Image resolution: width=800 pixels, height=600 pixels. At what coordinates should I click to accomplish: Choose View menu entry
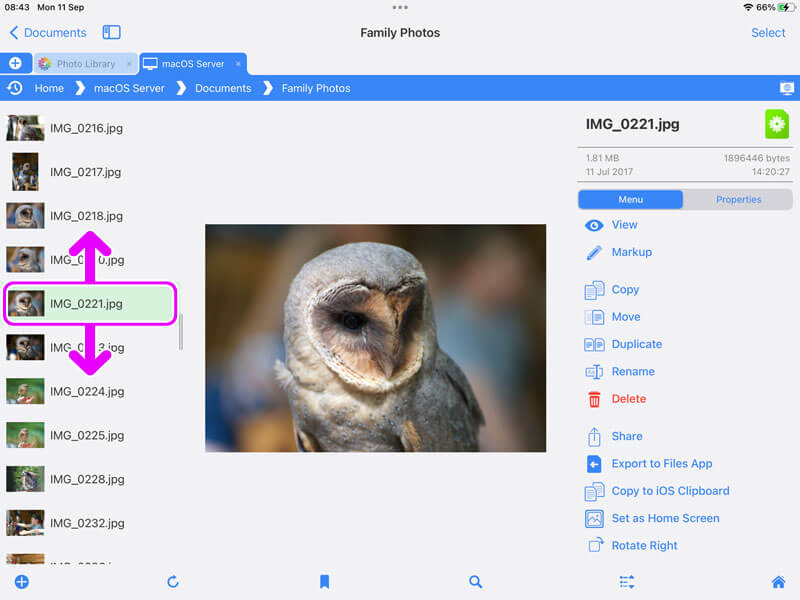pos(624,225)
